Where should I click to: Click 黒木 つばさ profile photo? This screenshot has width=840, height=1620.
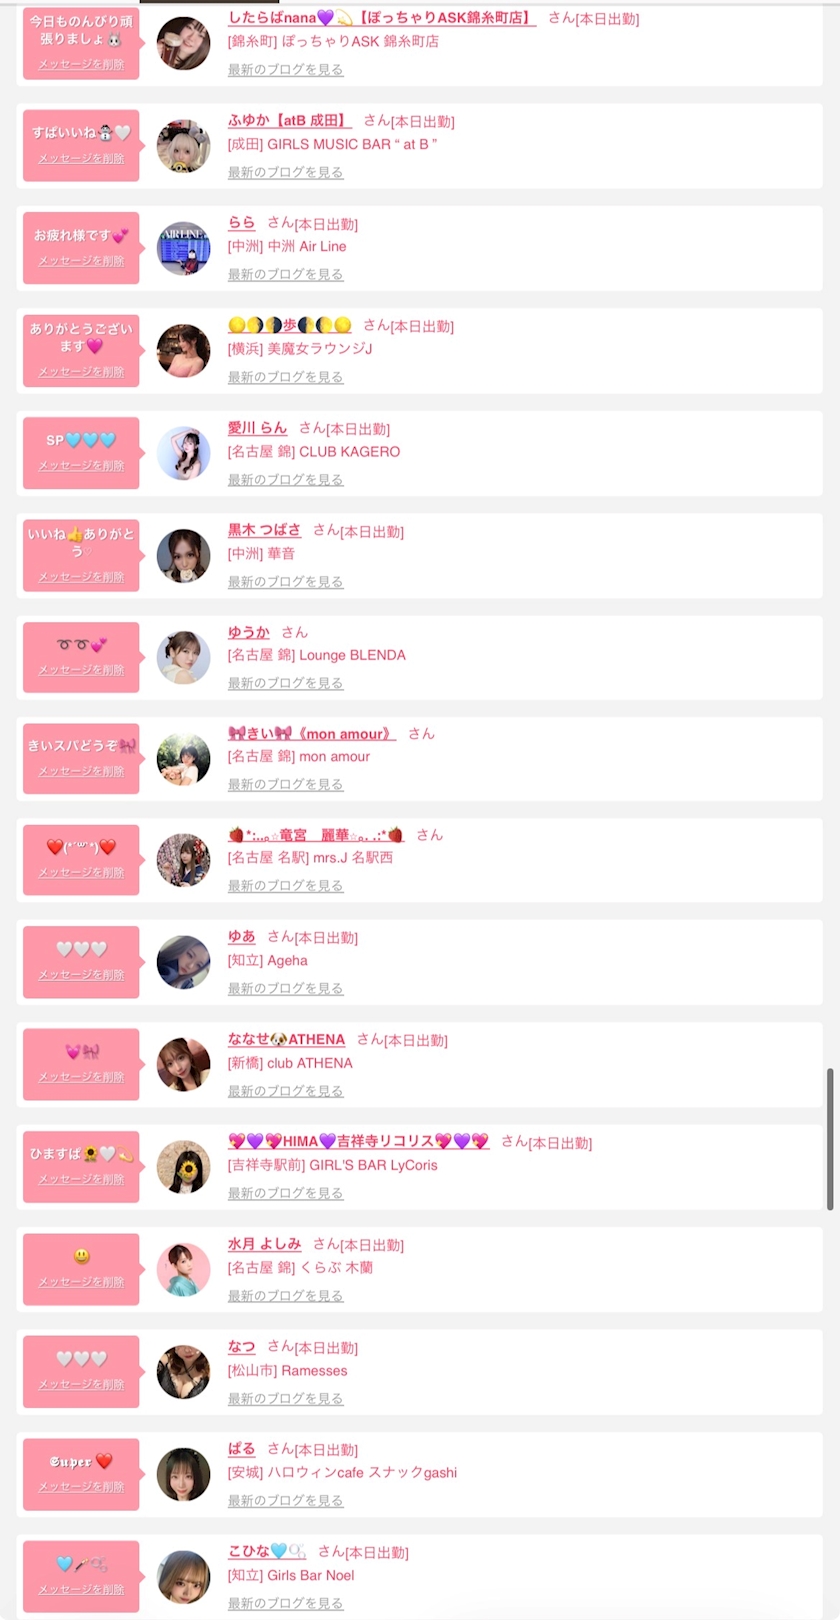(x=184, y=555)
